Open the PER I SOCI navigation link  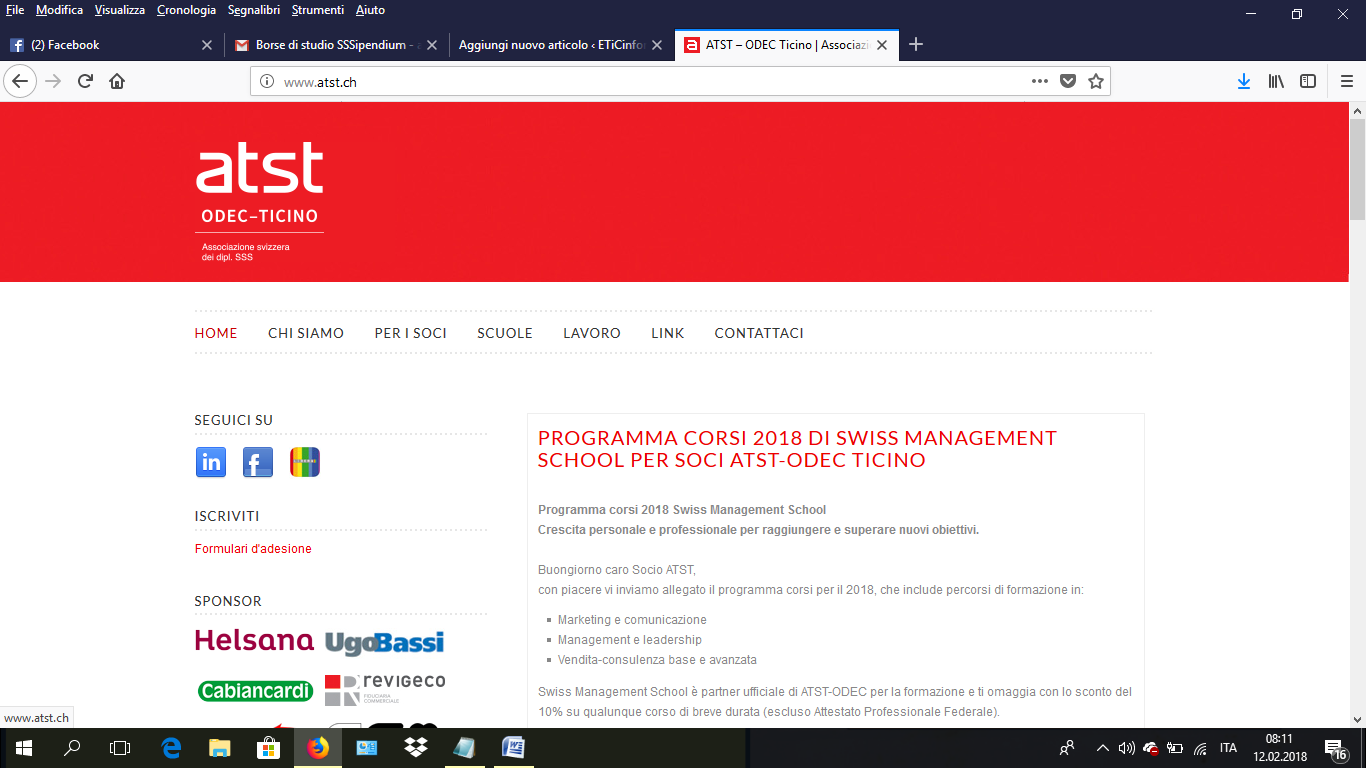pos(410,333)
